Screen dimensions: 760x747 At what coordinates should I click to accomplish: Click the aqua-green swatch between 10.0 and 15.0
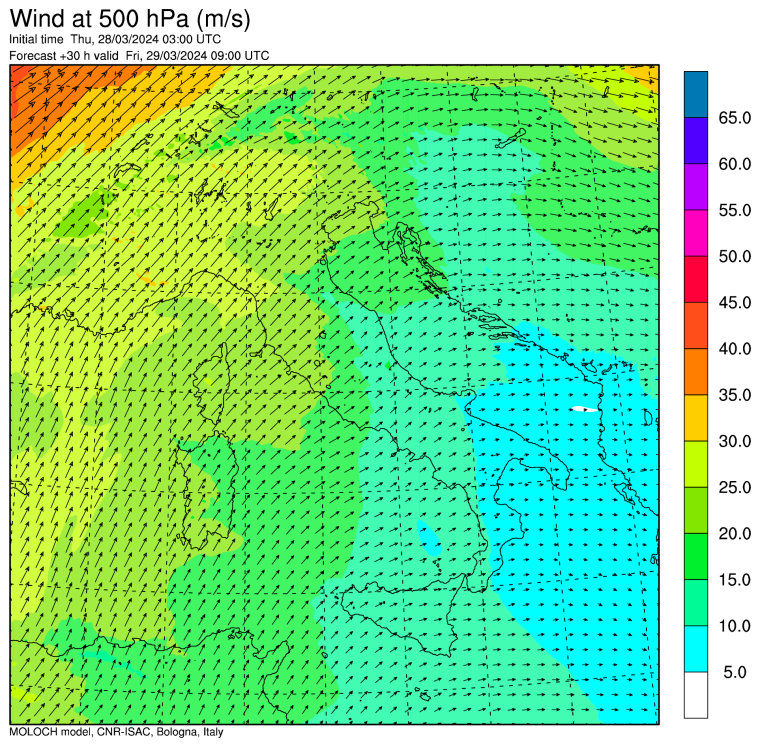696,603
